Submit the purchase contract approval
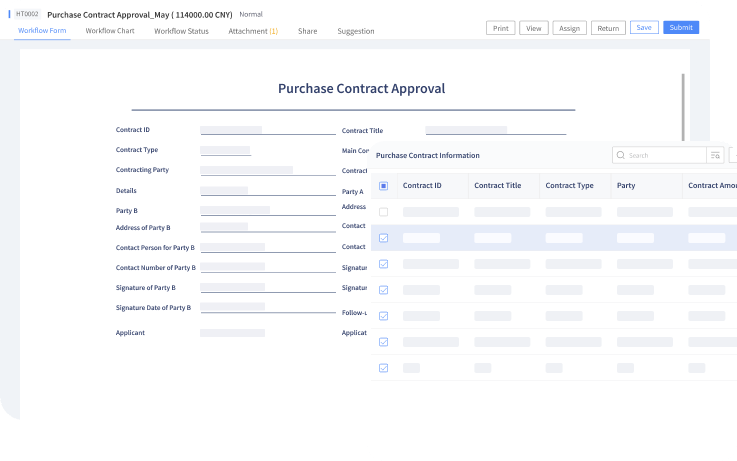 (x=681, y=27)
